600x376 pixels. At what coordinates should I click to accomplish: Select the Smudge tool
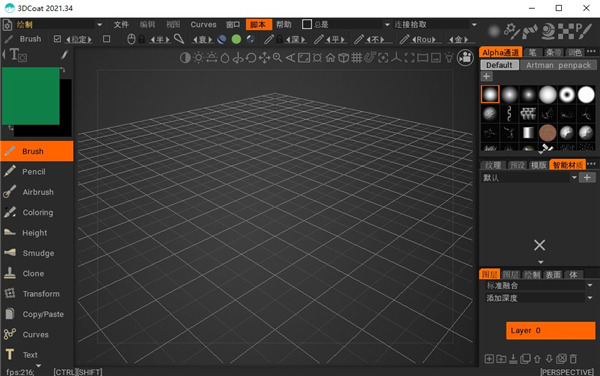37,253
